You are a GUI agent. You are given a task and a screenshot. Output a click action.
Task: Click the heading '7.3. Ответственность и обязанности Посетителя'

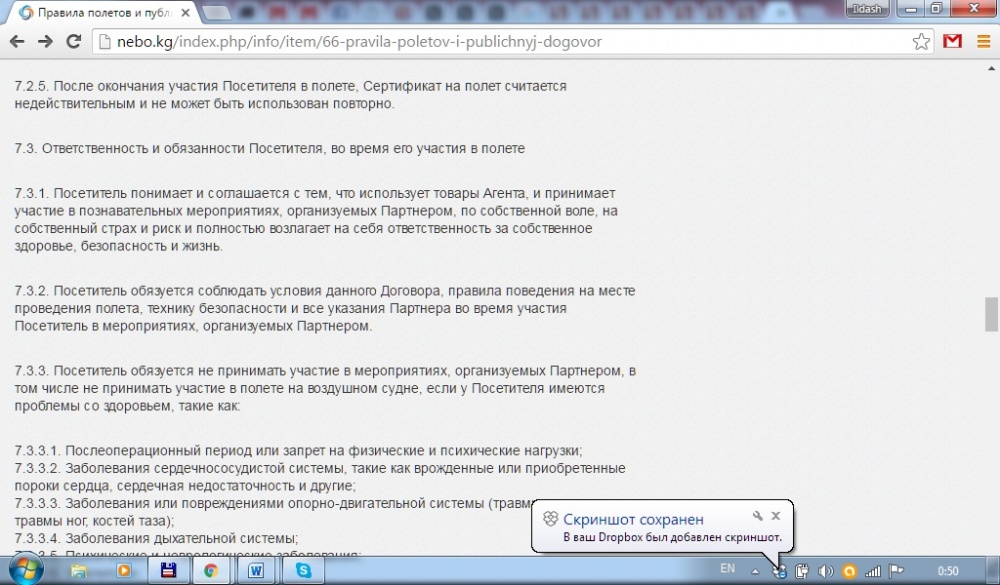pyautogui.click(x=270, y=148)
